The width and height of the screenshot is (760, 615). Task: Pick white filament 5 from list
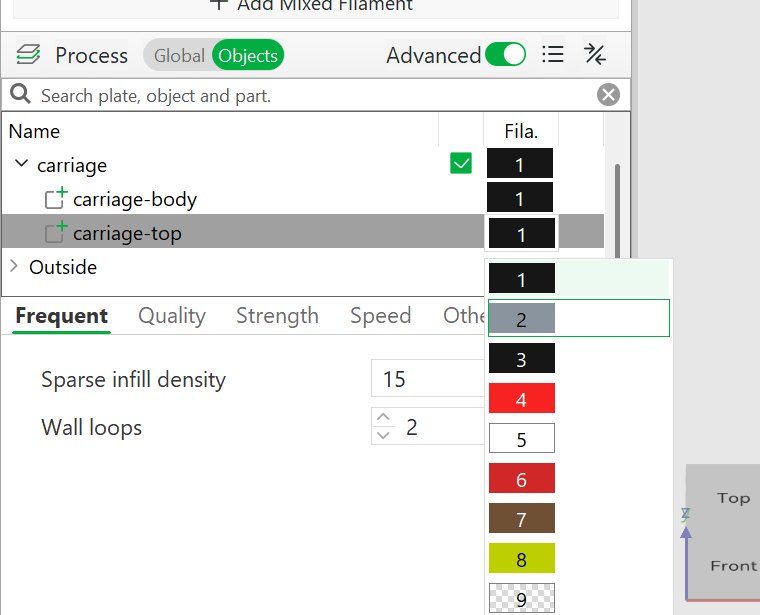[522, 438]
